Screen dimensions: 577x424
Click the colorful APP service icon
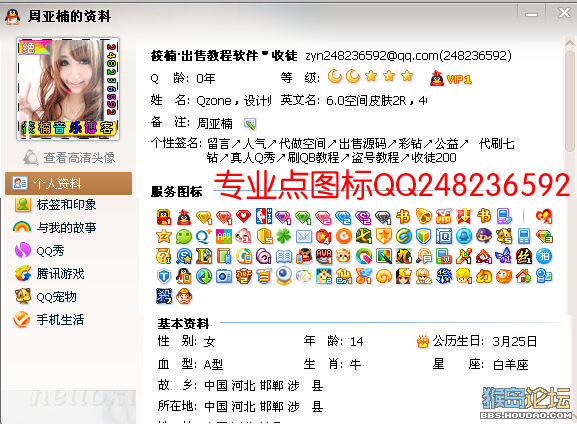coord(224,237)
